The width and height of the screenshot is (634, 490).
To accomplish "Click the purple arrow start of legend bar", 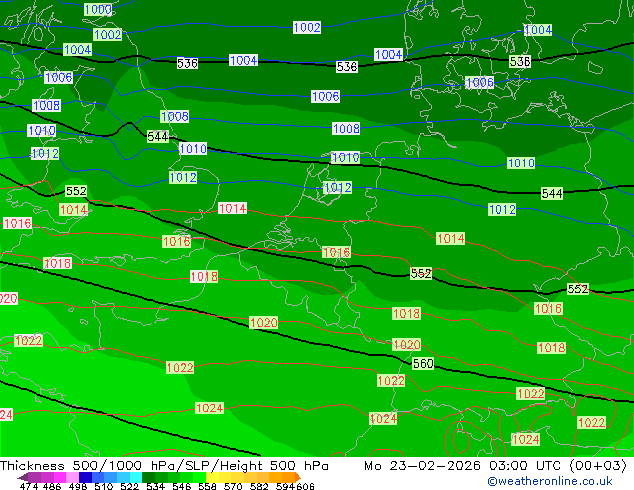I will (22, 477).
